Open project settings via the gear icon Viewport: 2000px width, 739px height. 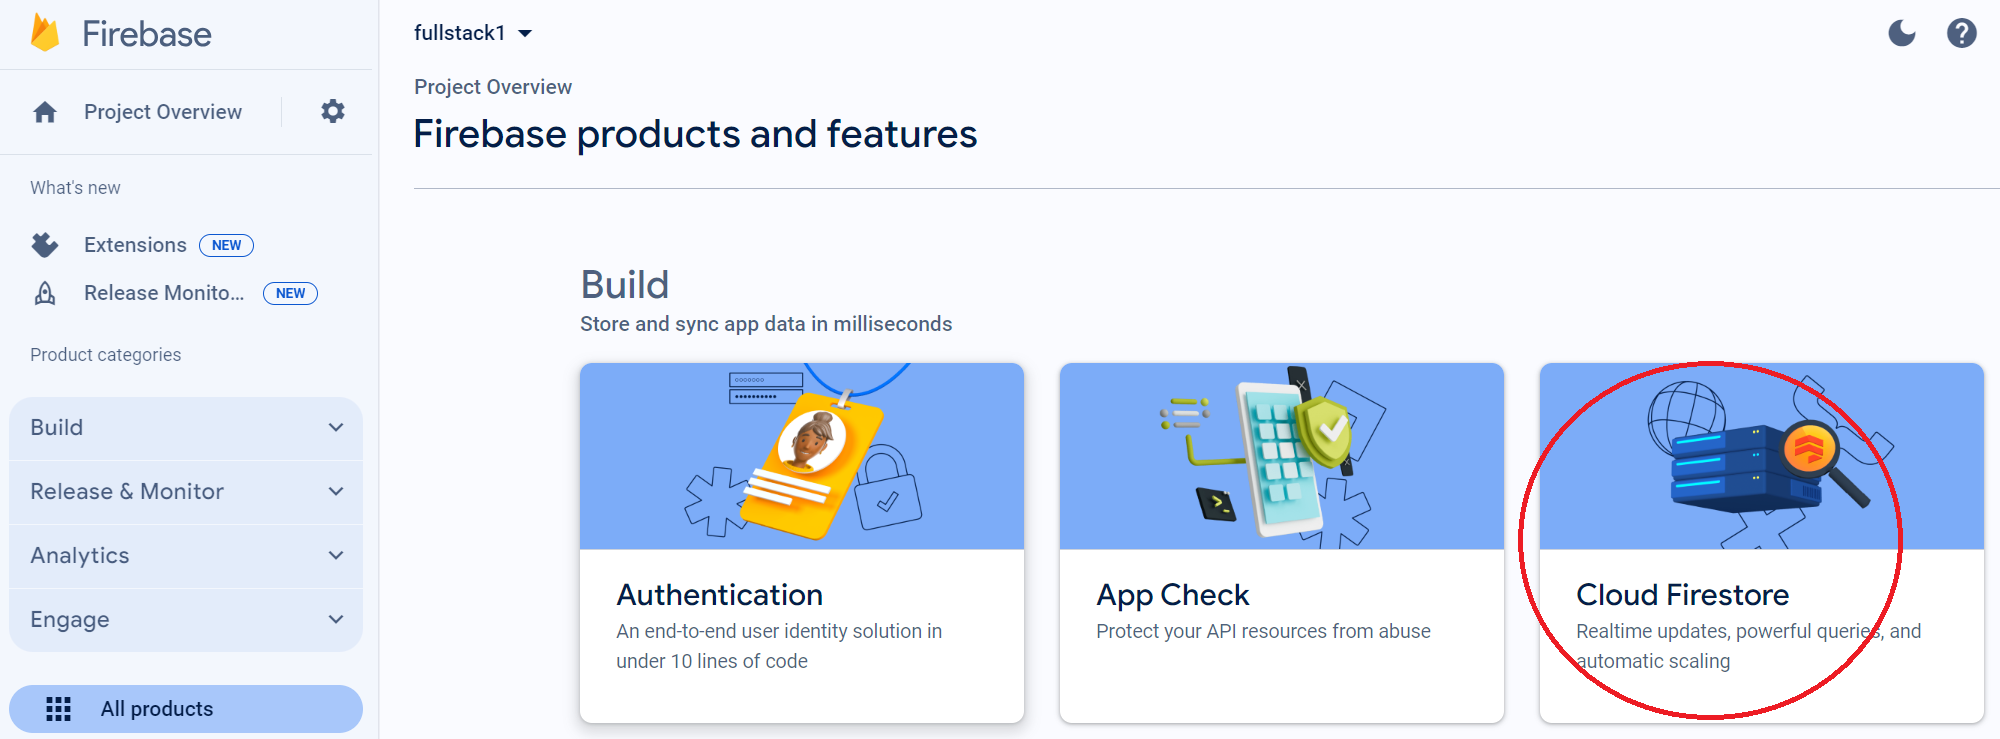[x=332, y=111]
